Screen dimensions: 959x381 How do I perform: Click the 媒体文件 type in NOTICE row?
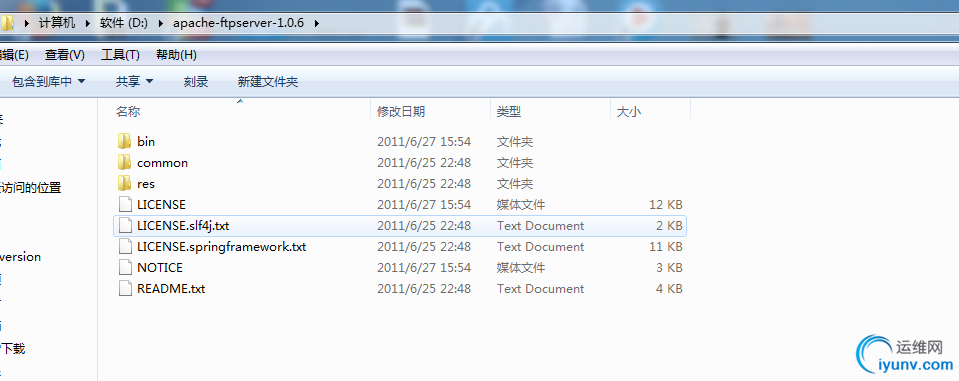click(x=520, y=268)
